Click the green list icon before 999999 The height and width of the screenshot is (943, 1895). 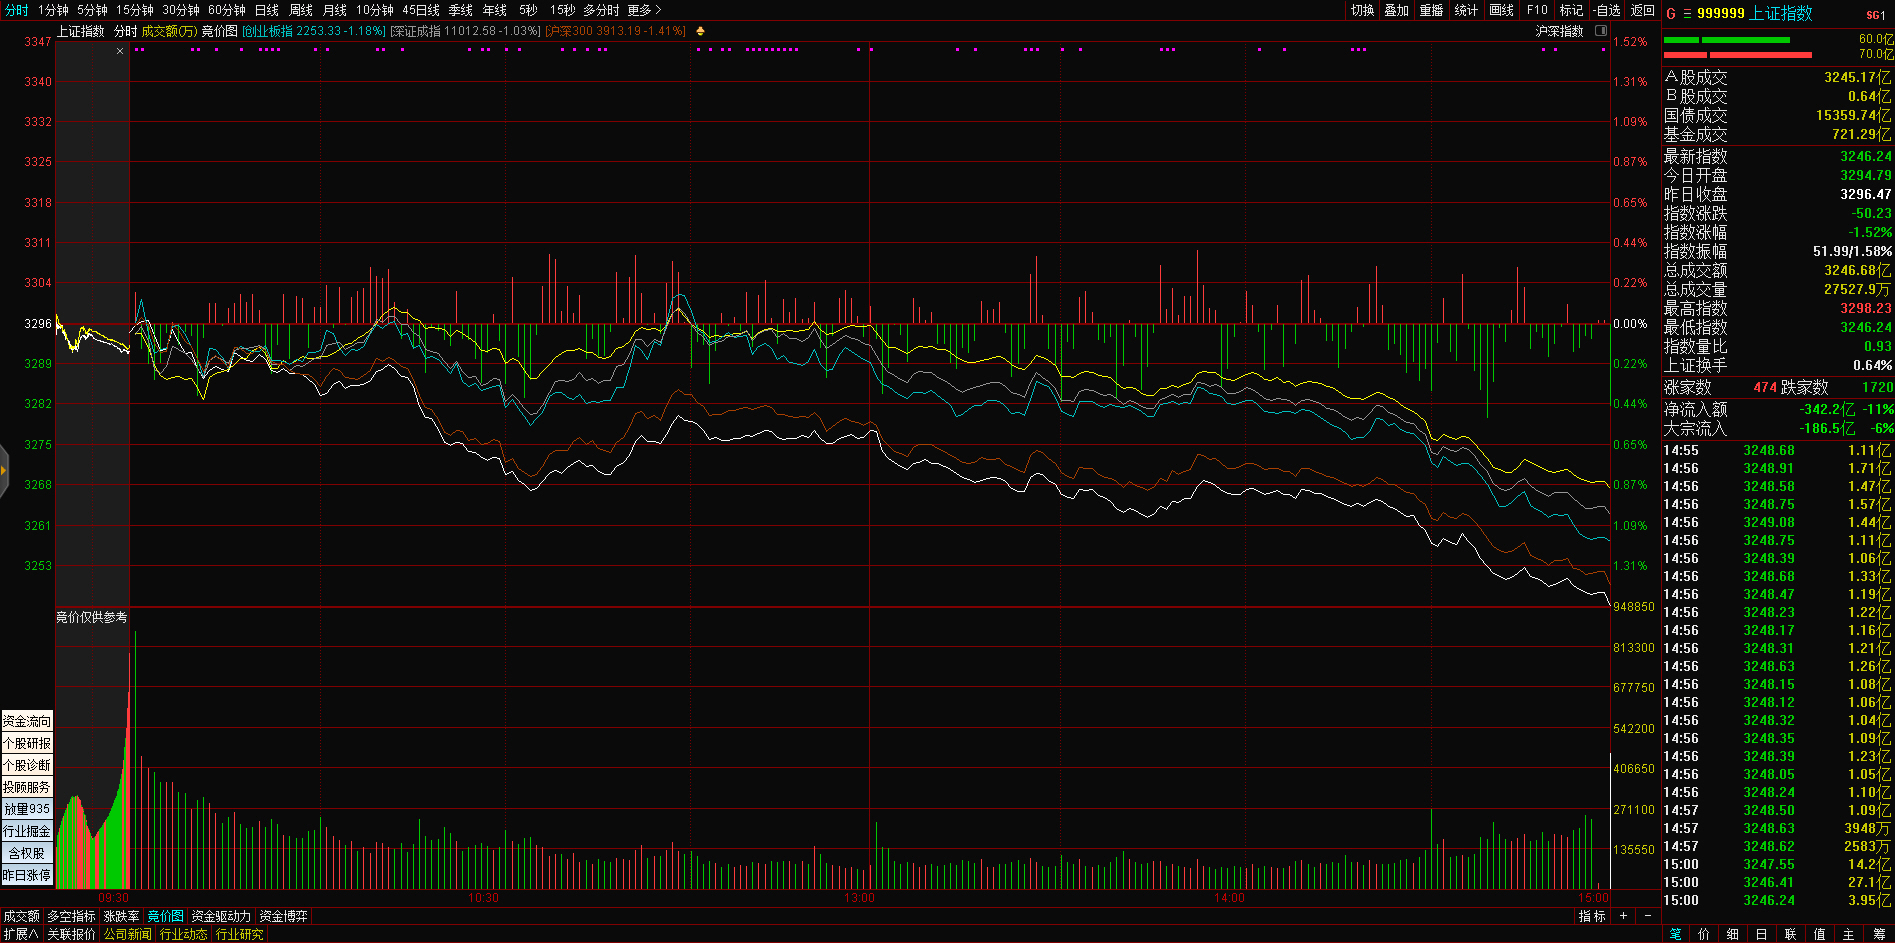click(x=1687, y=14)
